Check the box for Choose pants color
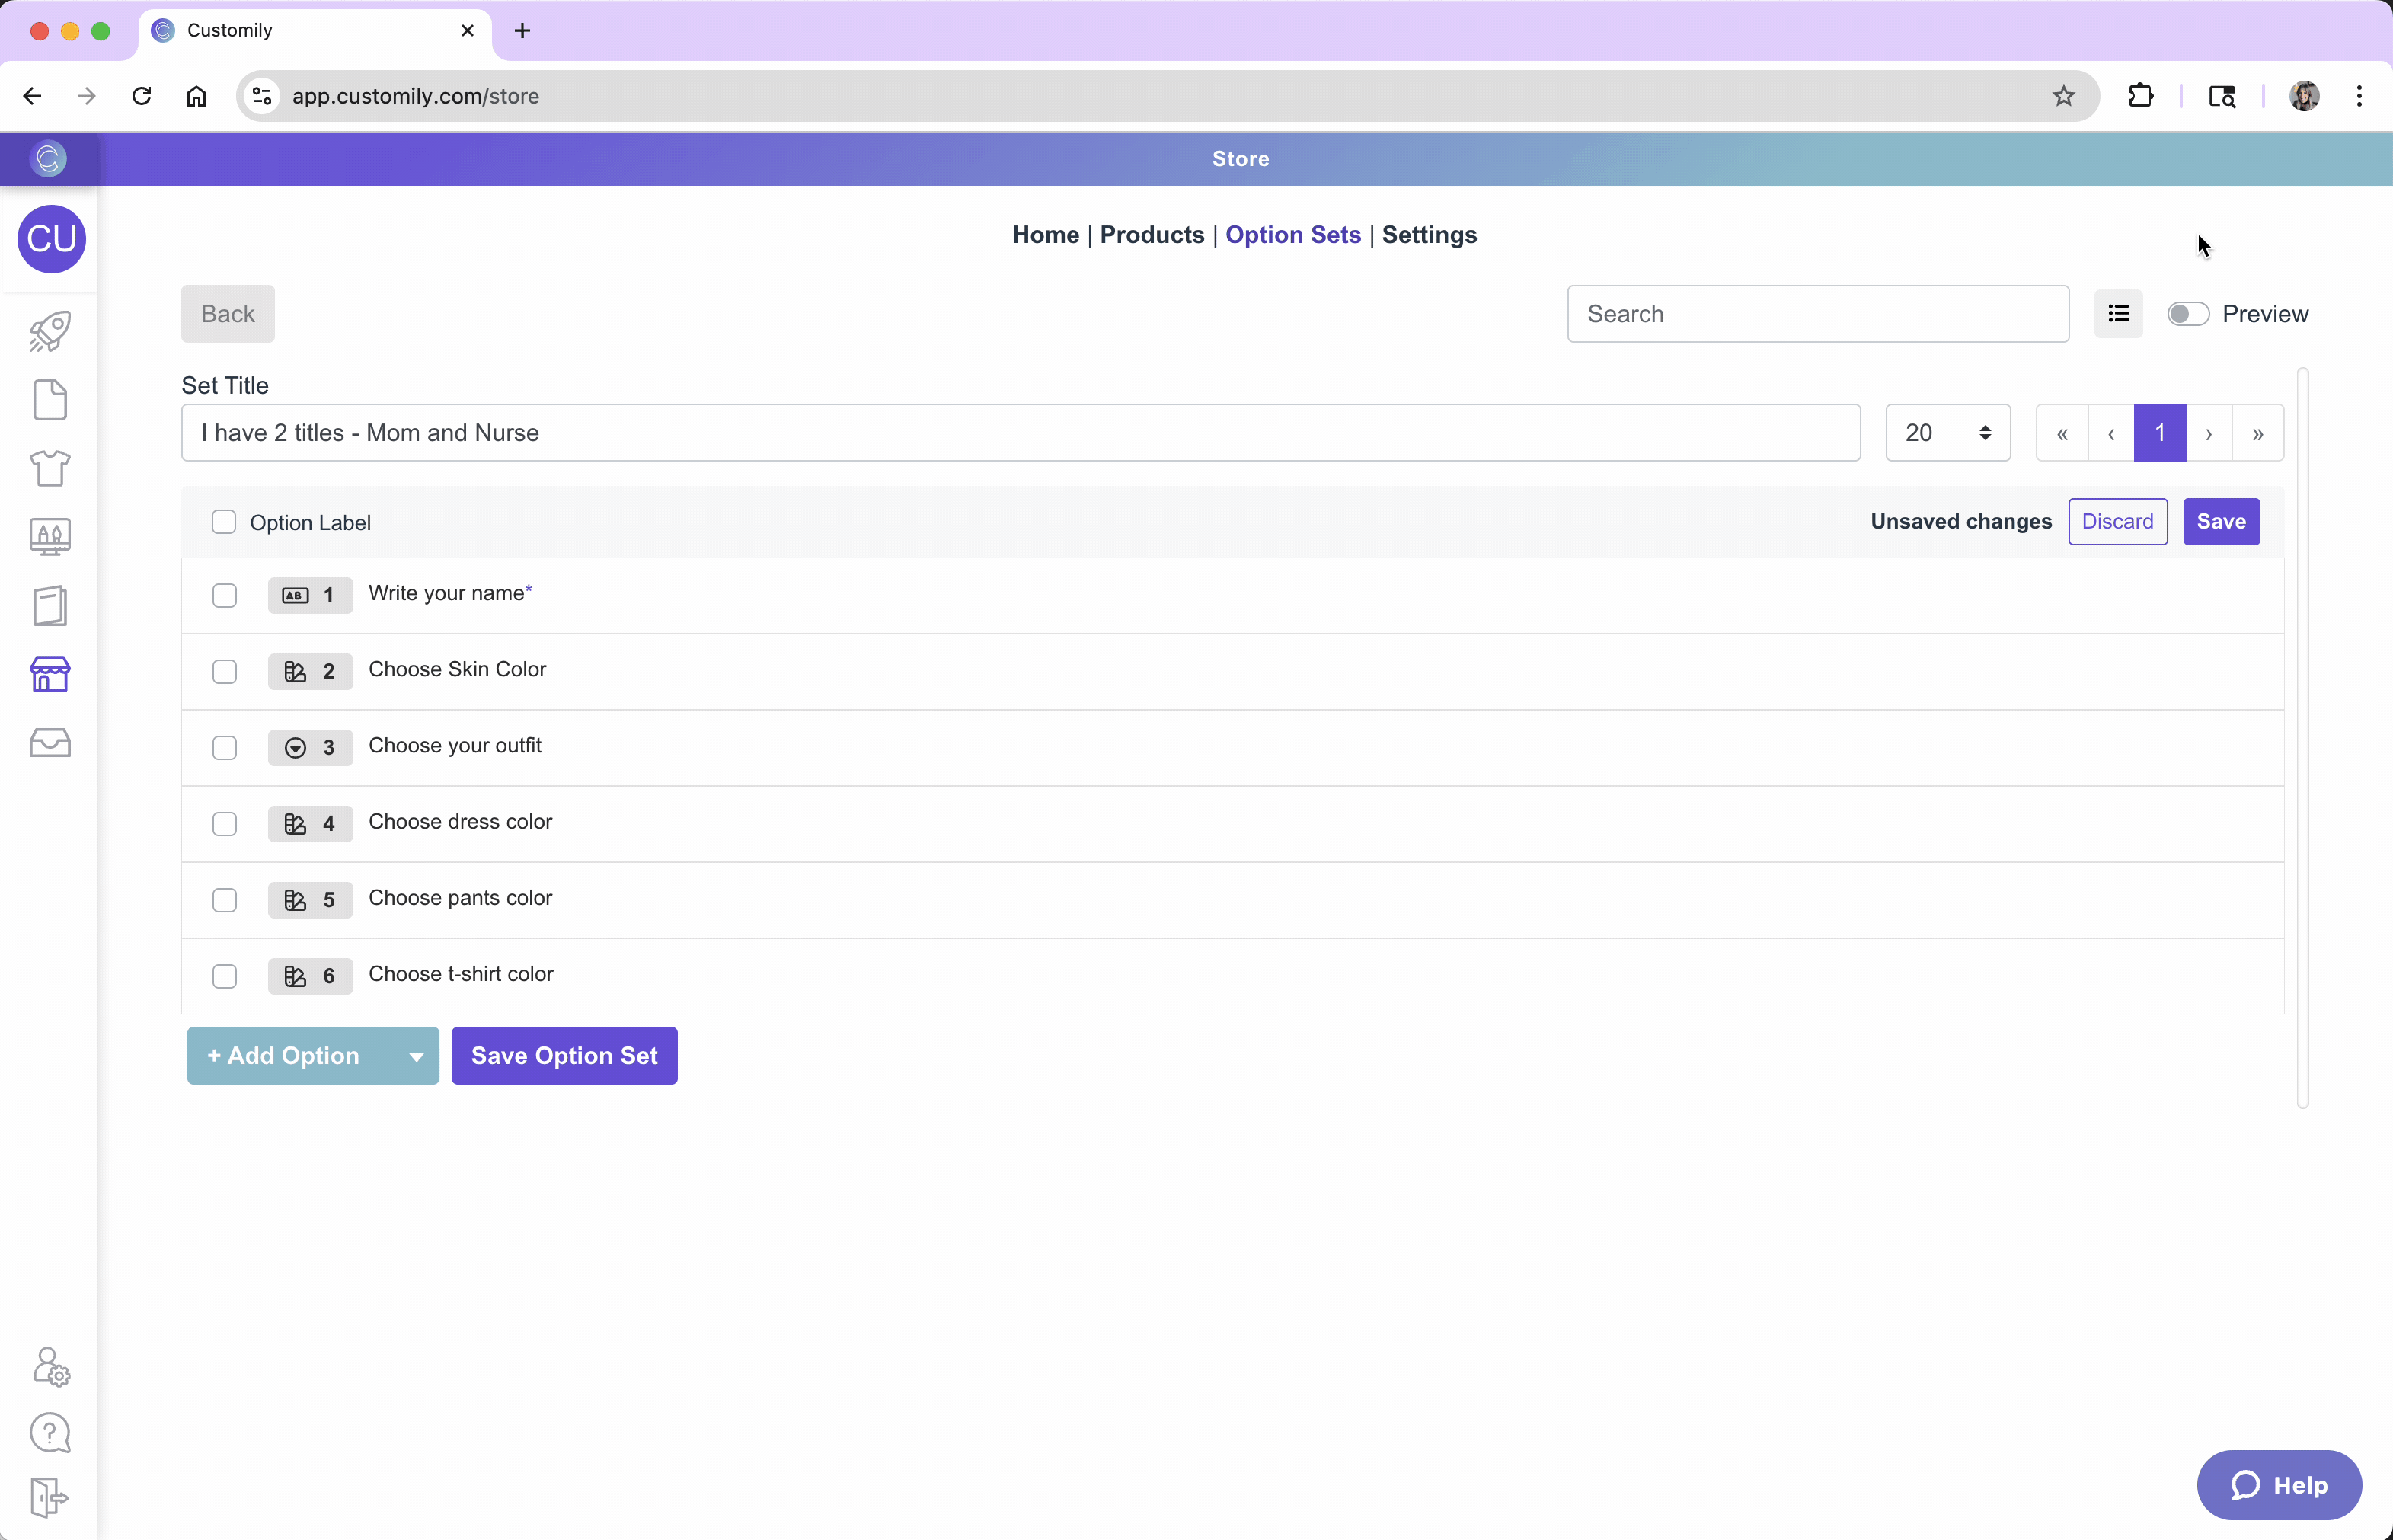This screenshot has width=2393, height=1540. (x=223, y=900)
